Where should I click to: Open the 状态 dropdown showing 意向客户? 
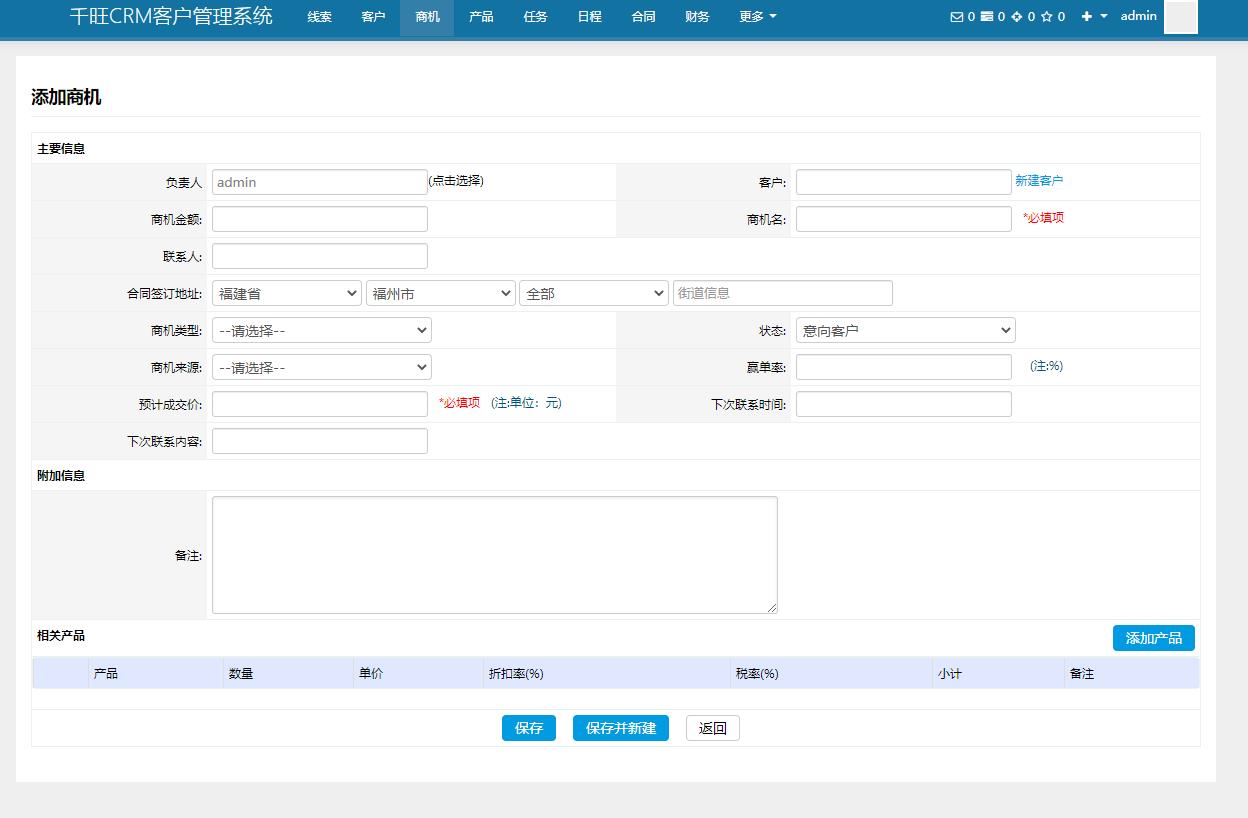(x=906, y=330)
